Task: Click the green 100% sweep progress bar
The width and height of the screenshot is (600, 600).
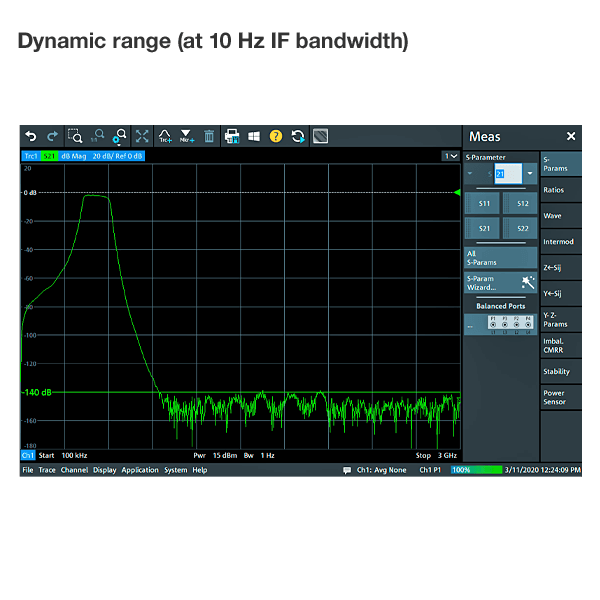Action: coord(476,470)
